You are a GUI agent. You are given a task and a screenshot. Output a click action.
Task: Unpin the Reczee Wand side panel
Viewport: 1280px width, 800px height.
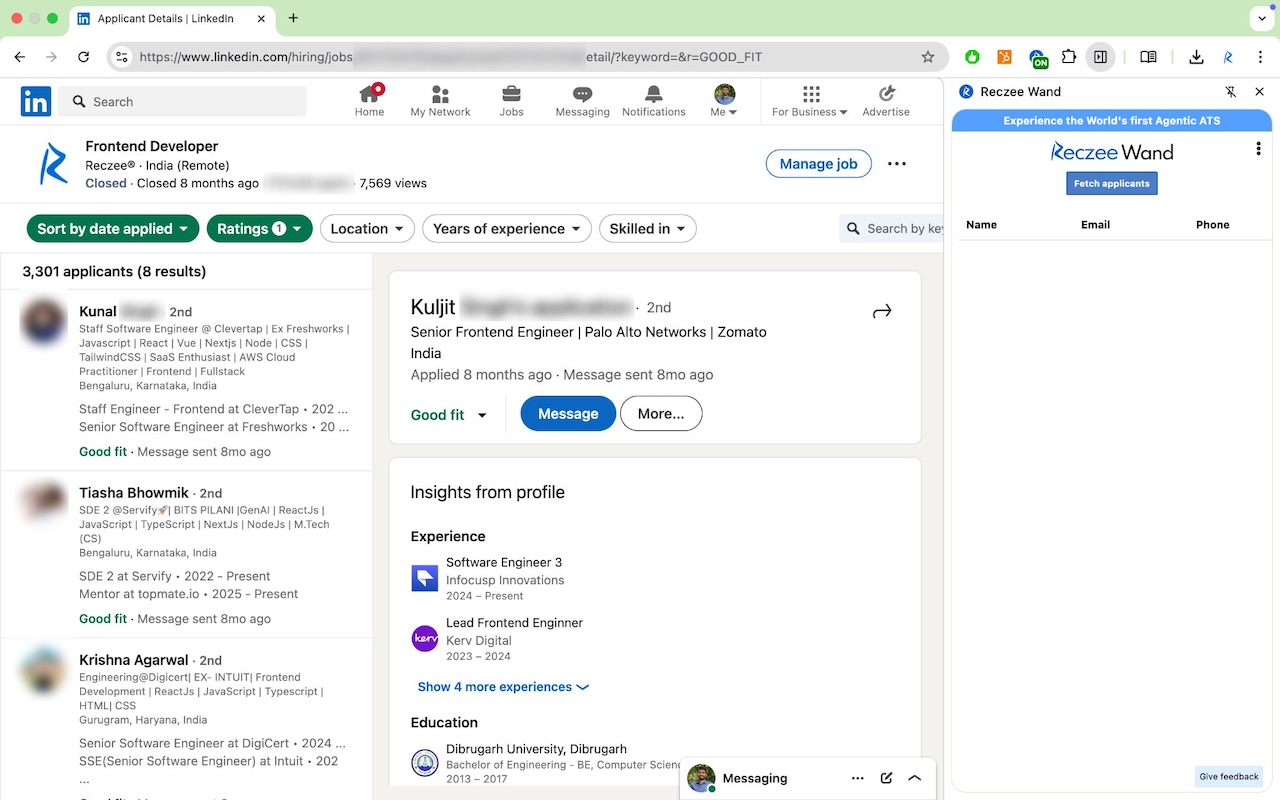(1231, 92)
